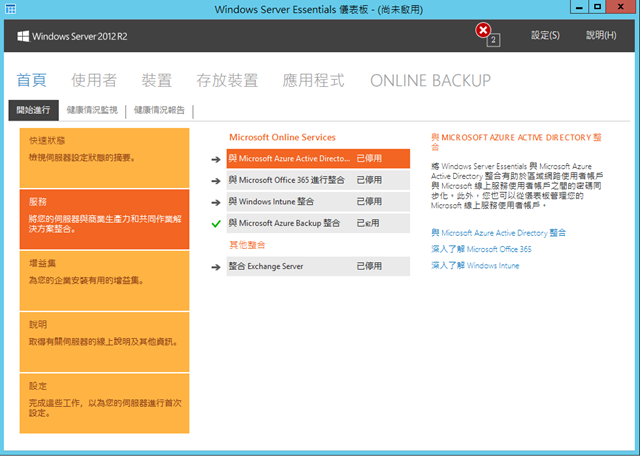This screenshot has width=640, height=457.
Task: Click the Microsoft Online Services heading
Action: [x=282, y=138]
